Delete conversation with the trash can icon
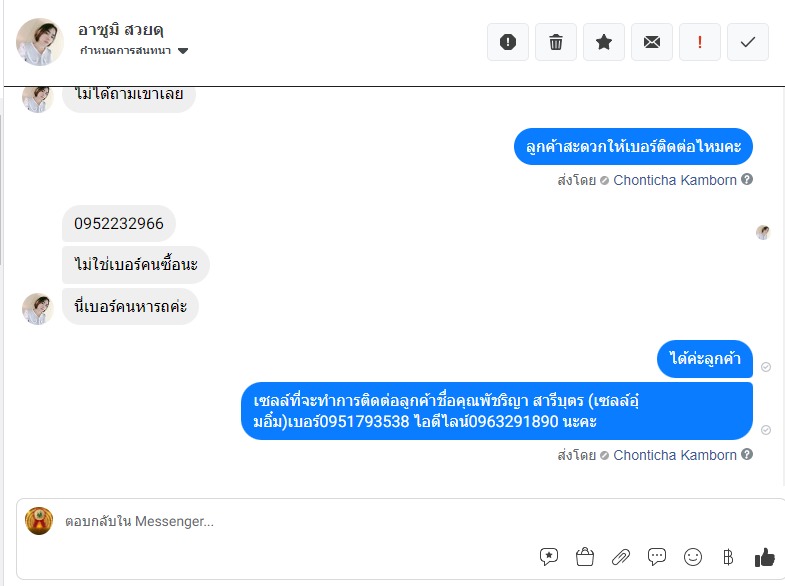The width and height of the screenshot is (785, 586). [556, 42]
